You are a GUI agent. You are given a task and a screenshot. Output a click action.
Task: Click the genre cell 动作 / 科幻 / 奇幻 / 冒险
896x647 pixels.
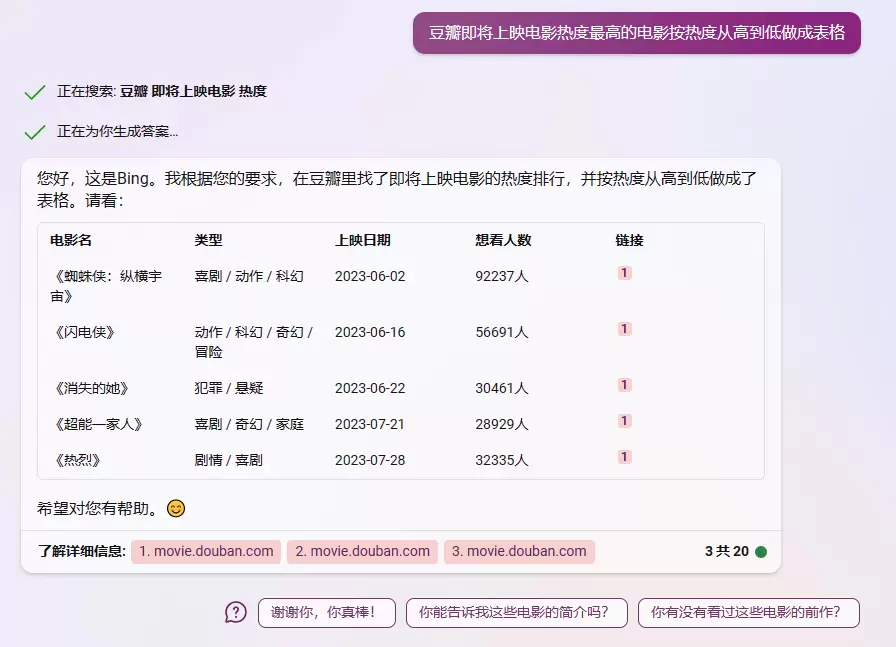point(254,342)
